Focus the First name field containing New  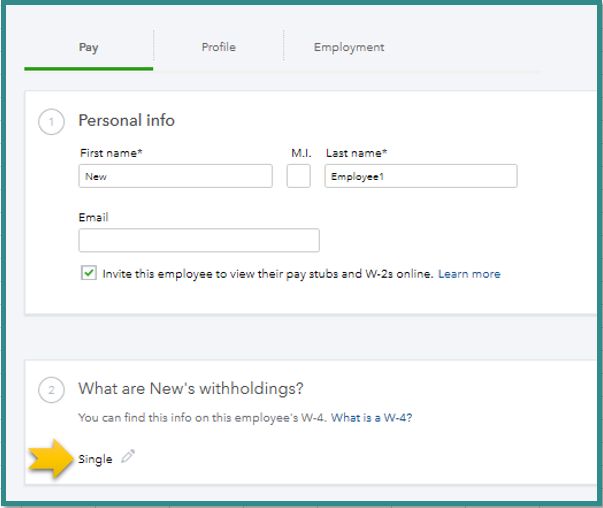tap(175, 176)
